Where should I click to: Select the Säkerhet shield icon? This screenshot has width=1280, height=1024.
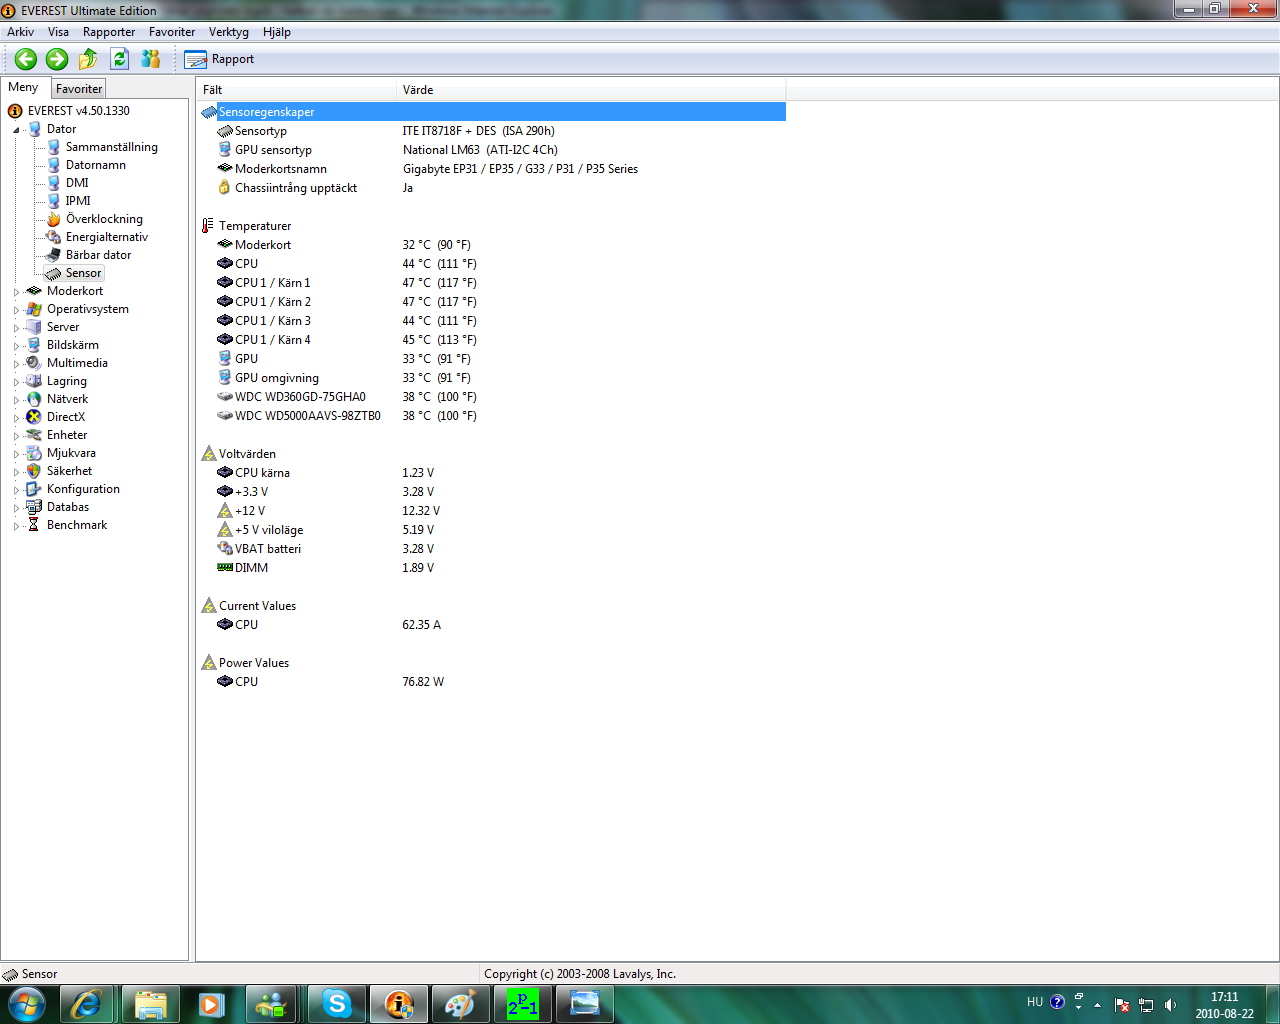(x=34, y=471)
